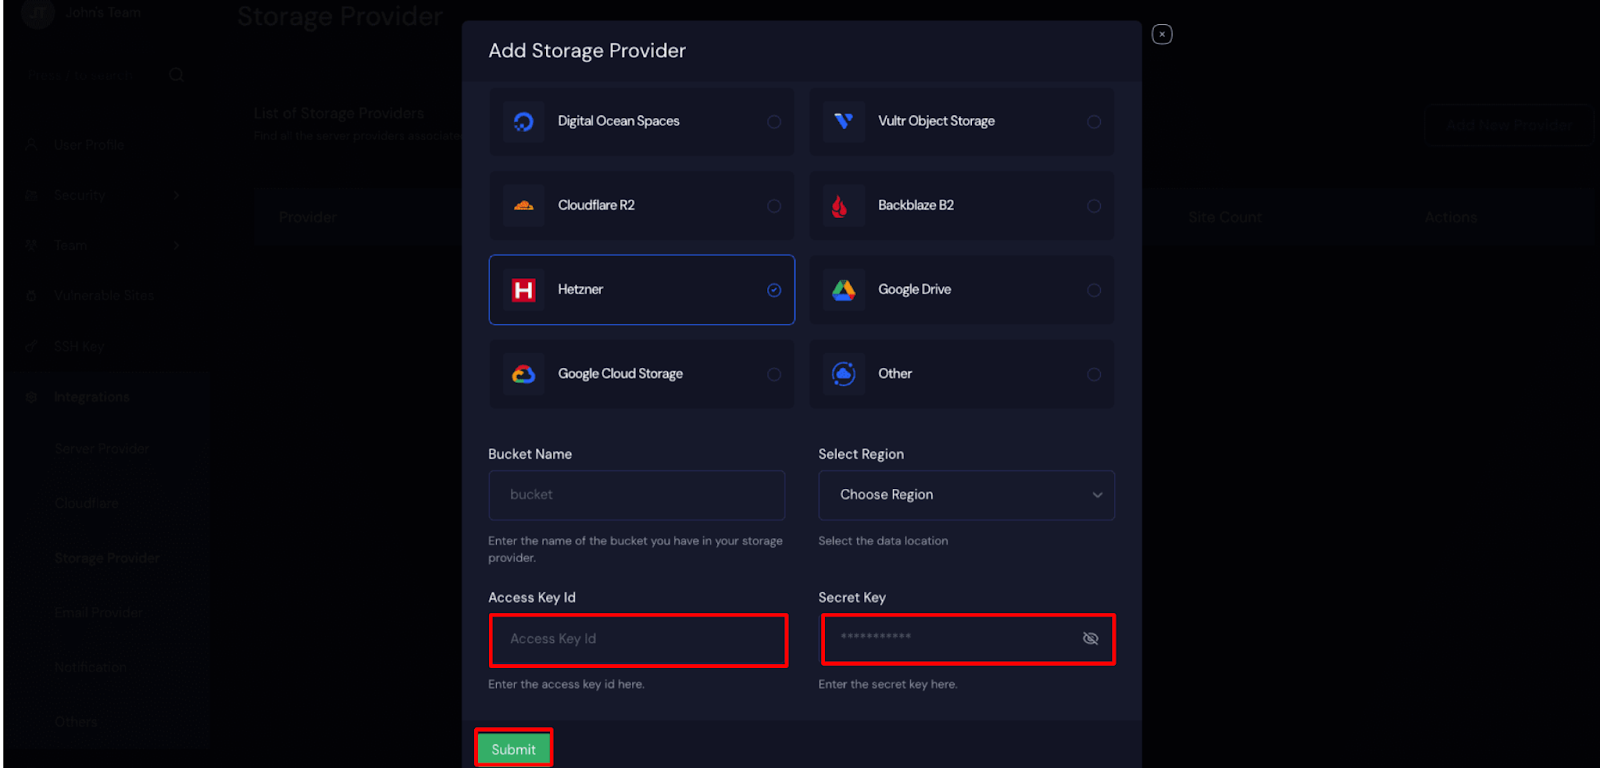Click the red Hetzner logo icon
This screenshot has height=768, width=1600.
(x=523, y=290)
